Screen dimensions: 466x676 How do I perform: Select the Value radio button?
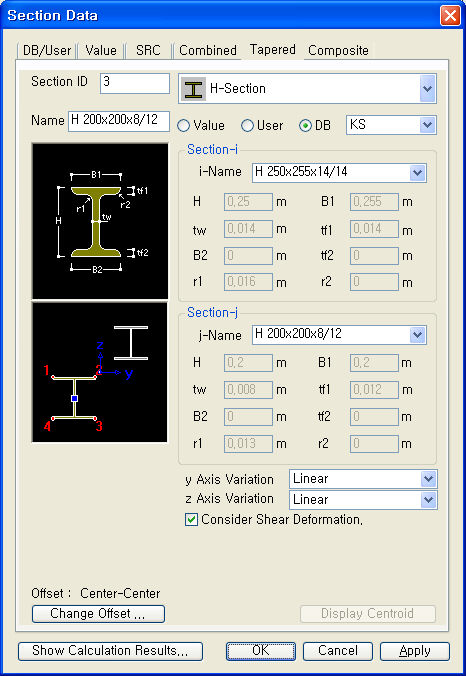pos(184,126)
